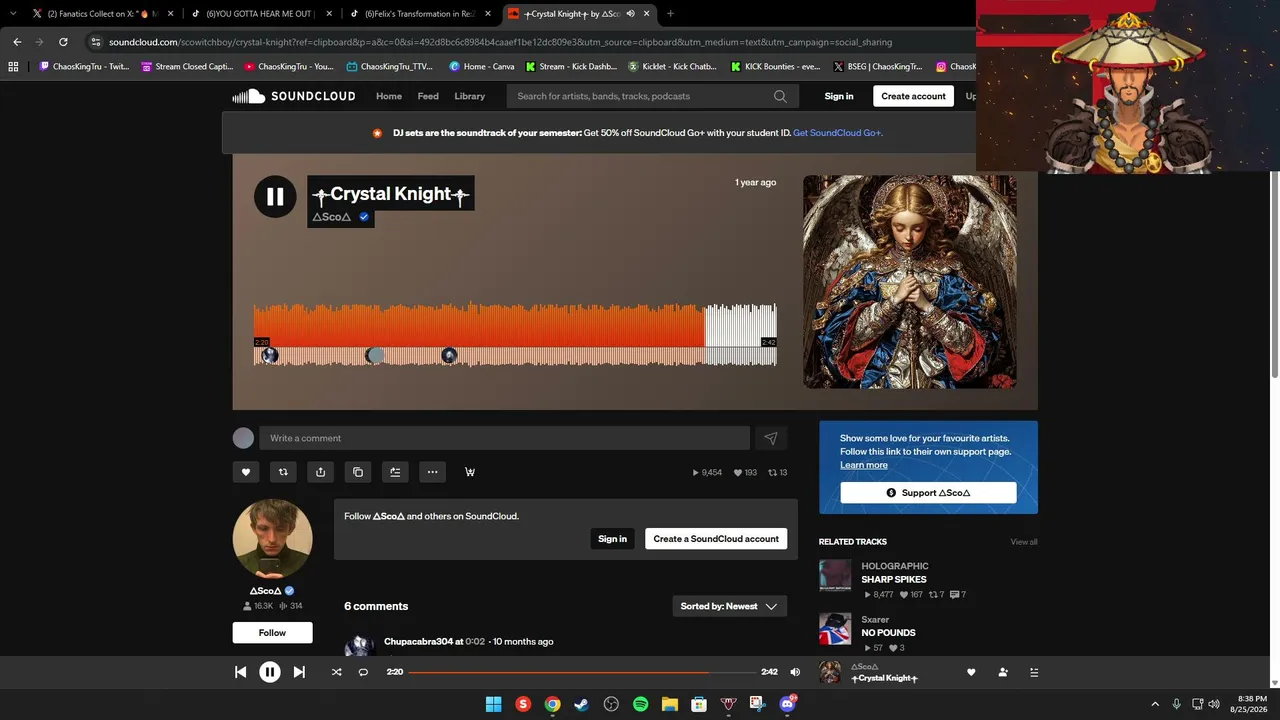Switch to YOU GOTTA HEAR ME OUT tab

[x=260, y=14]
